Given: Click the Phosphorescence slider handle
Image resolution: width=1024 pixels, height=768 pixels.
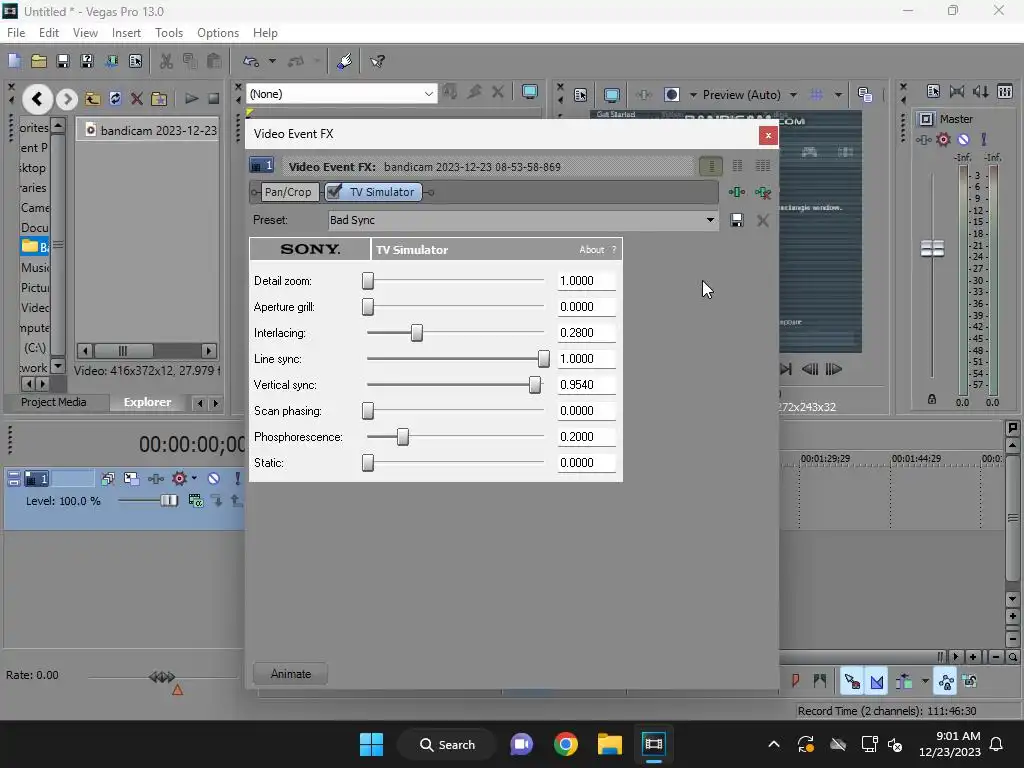Looking at the screenshot, I should (403, 437).
